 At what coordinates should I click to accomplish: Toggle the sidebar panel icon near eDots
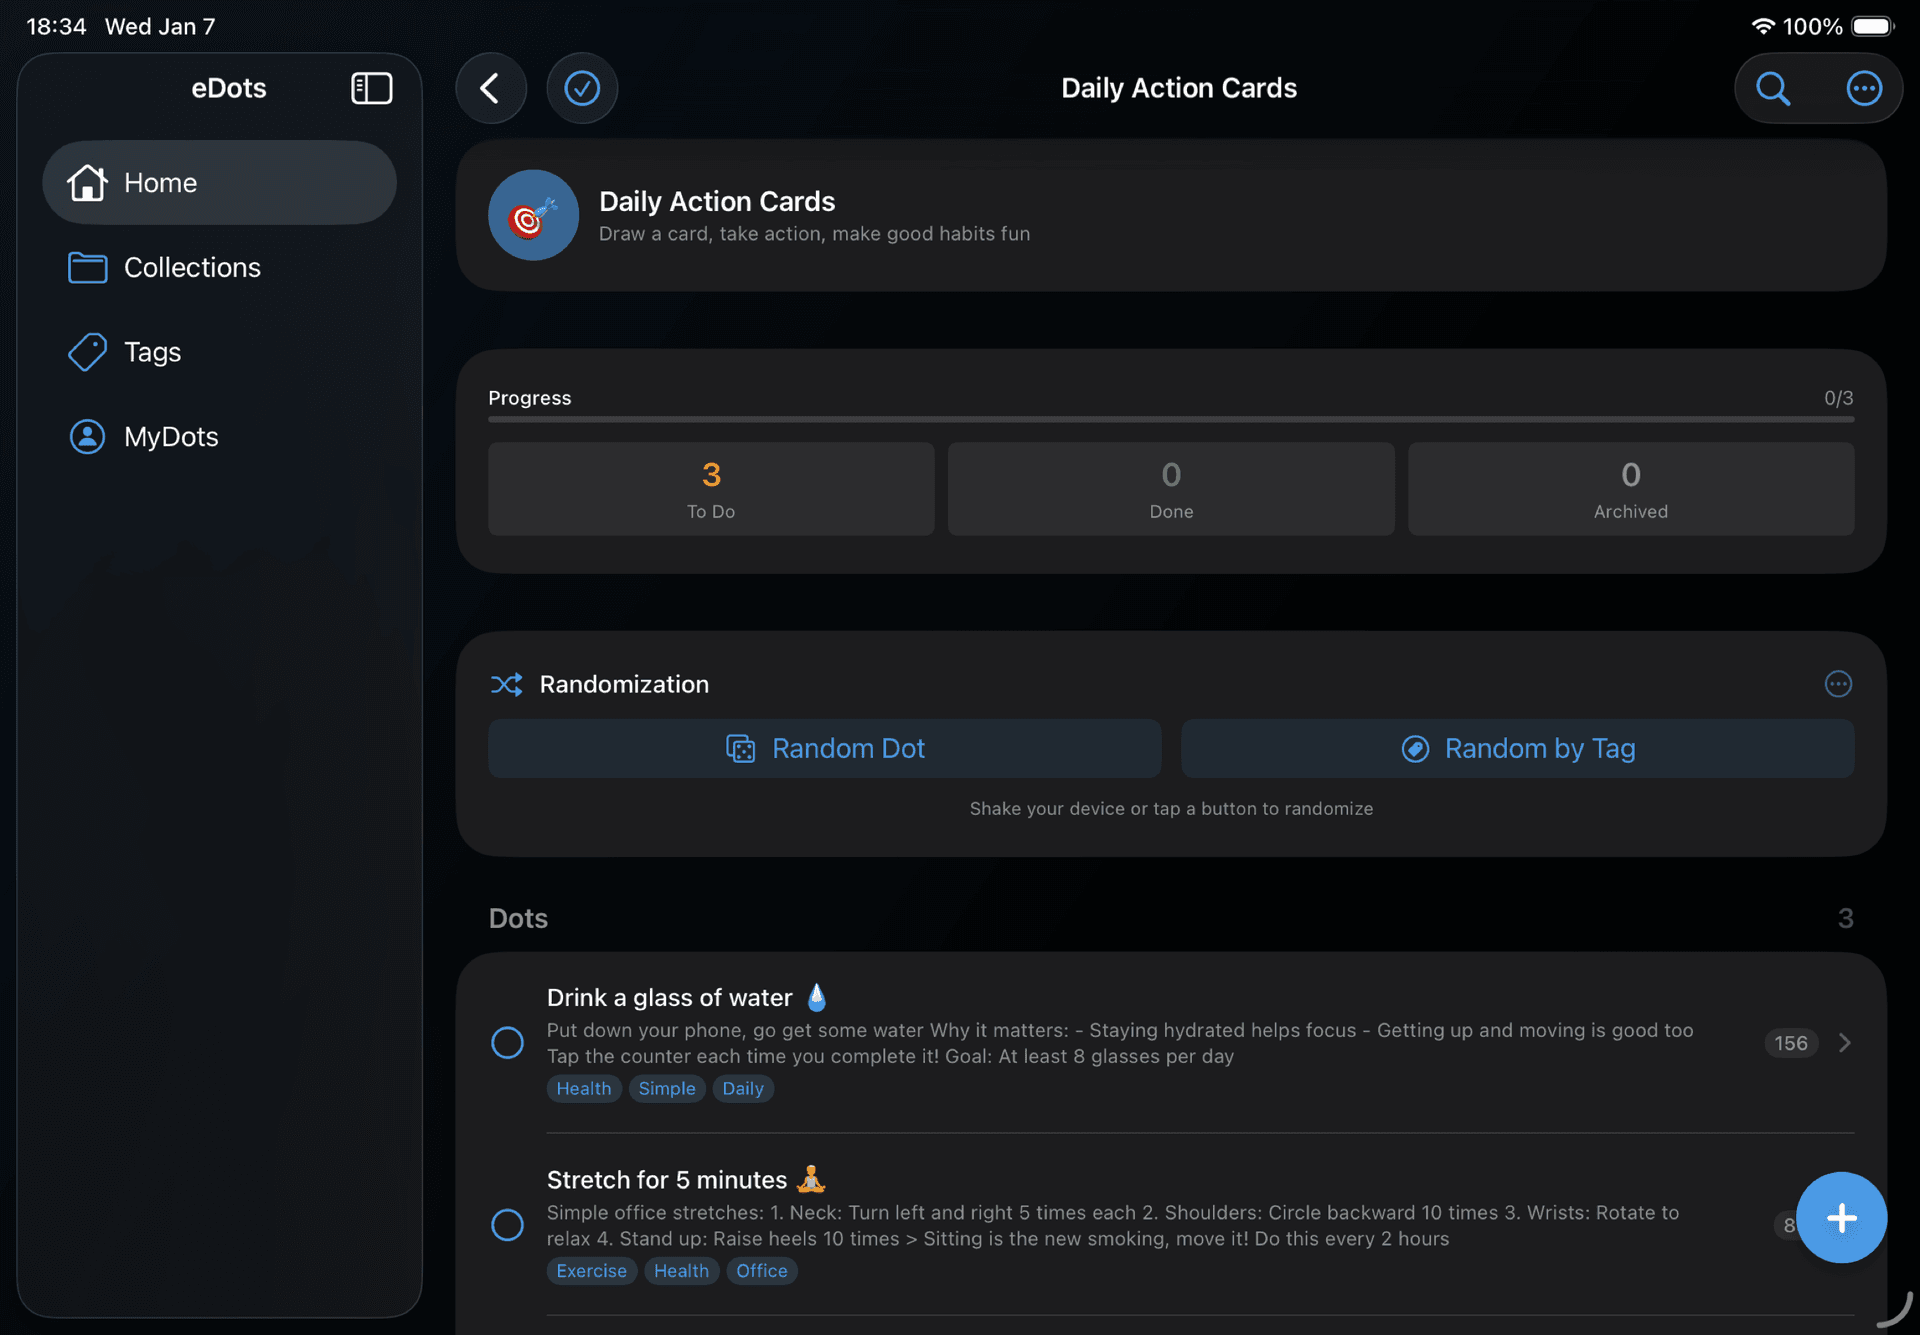[x=371, y=88]
